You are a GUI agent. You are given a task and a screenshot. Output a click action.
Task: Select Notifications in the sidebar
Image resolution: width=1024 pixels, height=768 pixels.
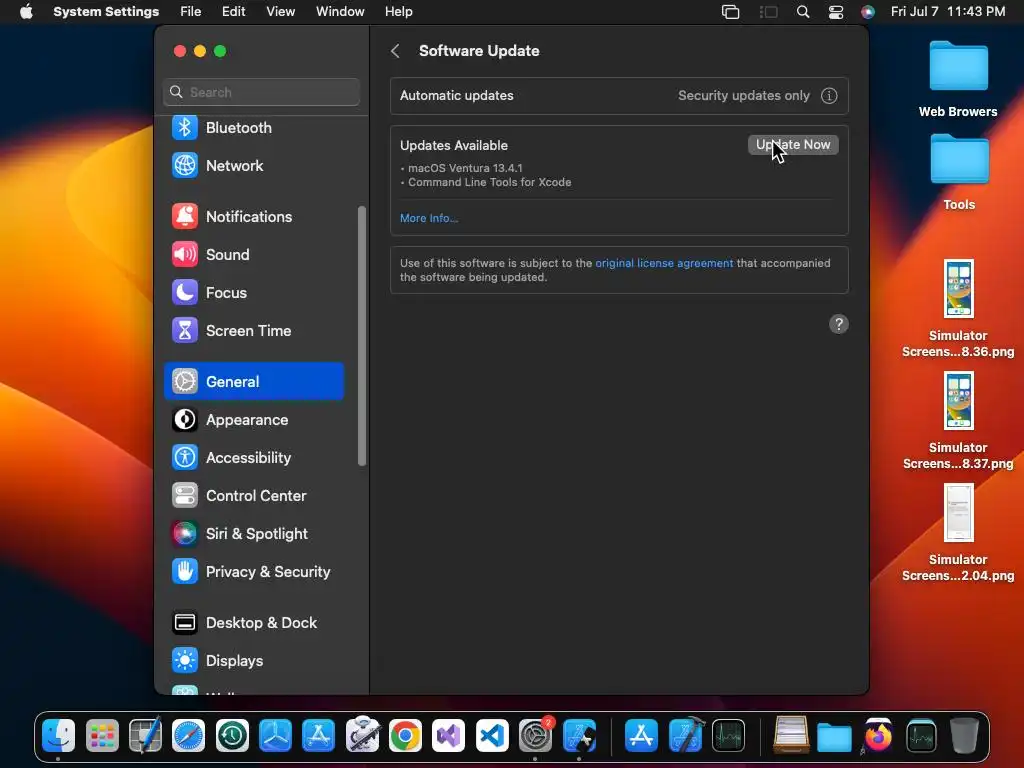(253, 217)
